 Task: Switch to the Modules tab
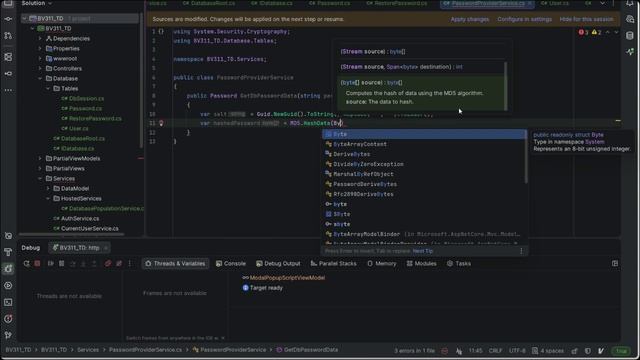(422, 264)
